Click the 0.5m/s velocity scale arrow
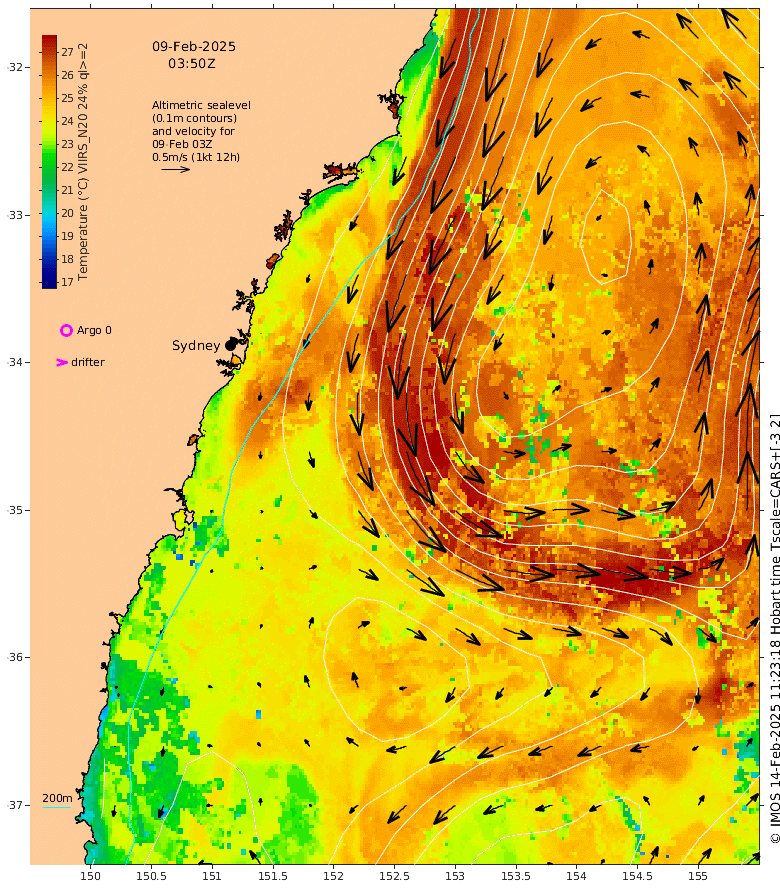The height and width of the screenshot is (890, 780). pyautogui.click(x=176, y=169)
